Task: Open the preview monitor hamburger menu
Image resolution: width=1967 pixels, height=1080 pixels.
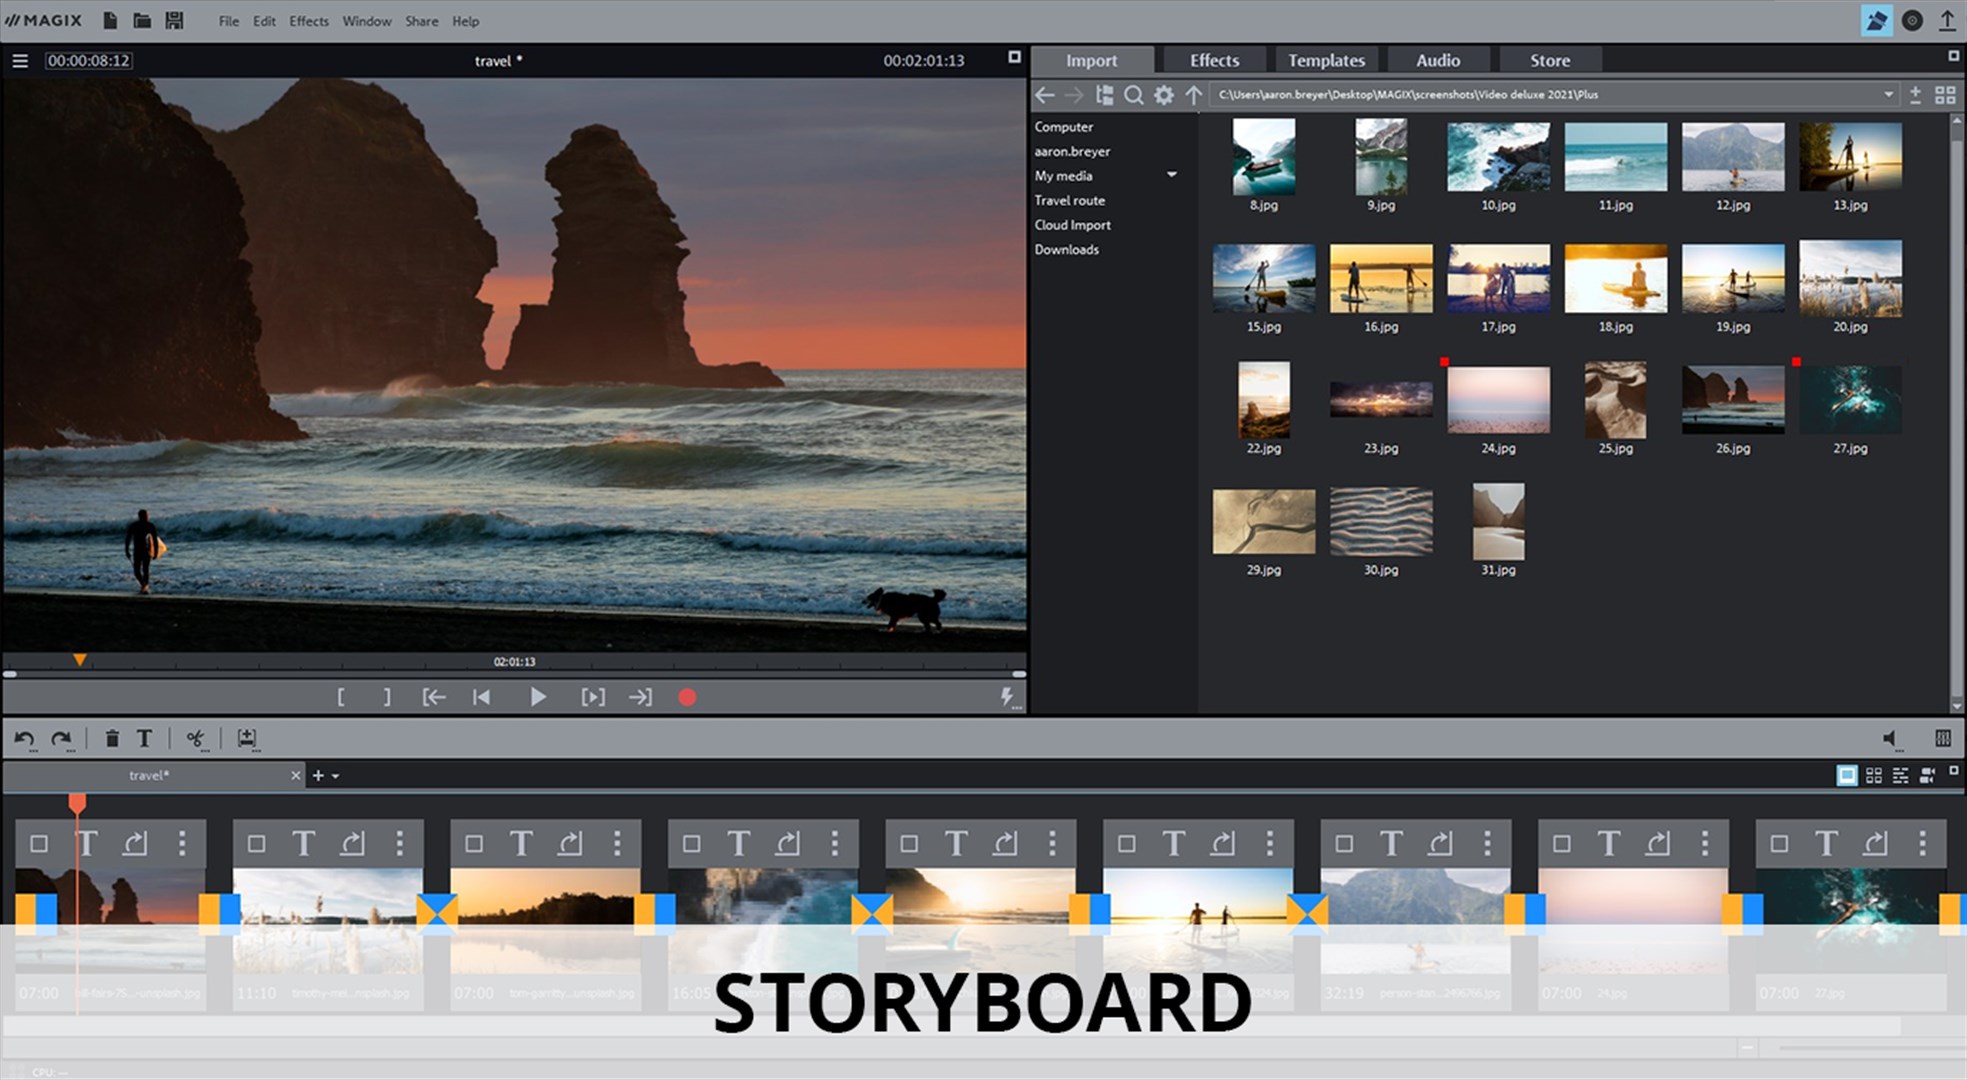Action: 19,61
